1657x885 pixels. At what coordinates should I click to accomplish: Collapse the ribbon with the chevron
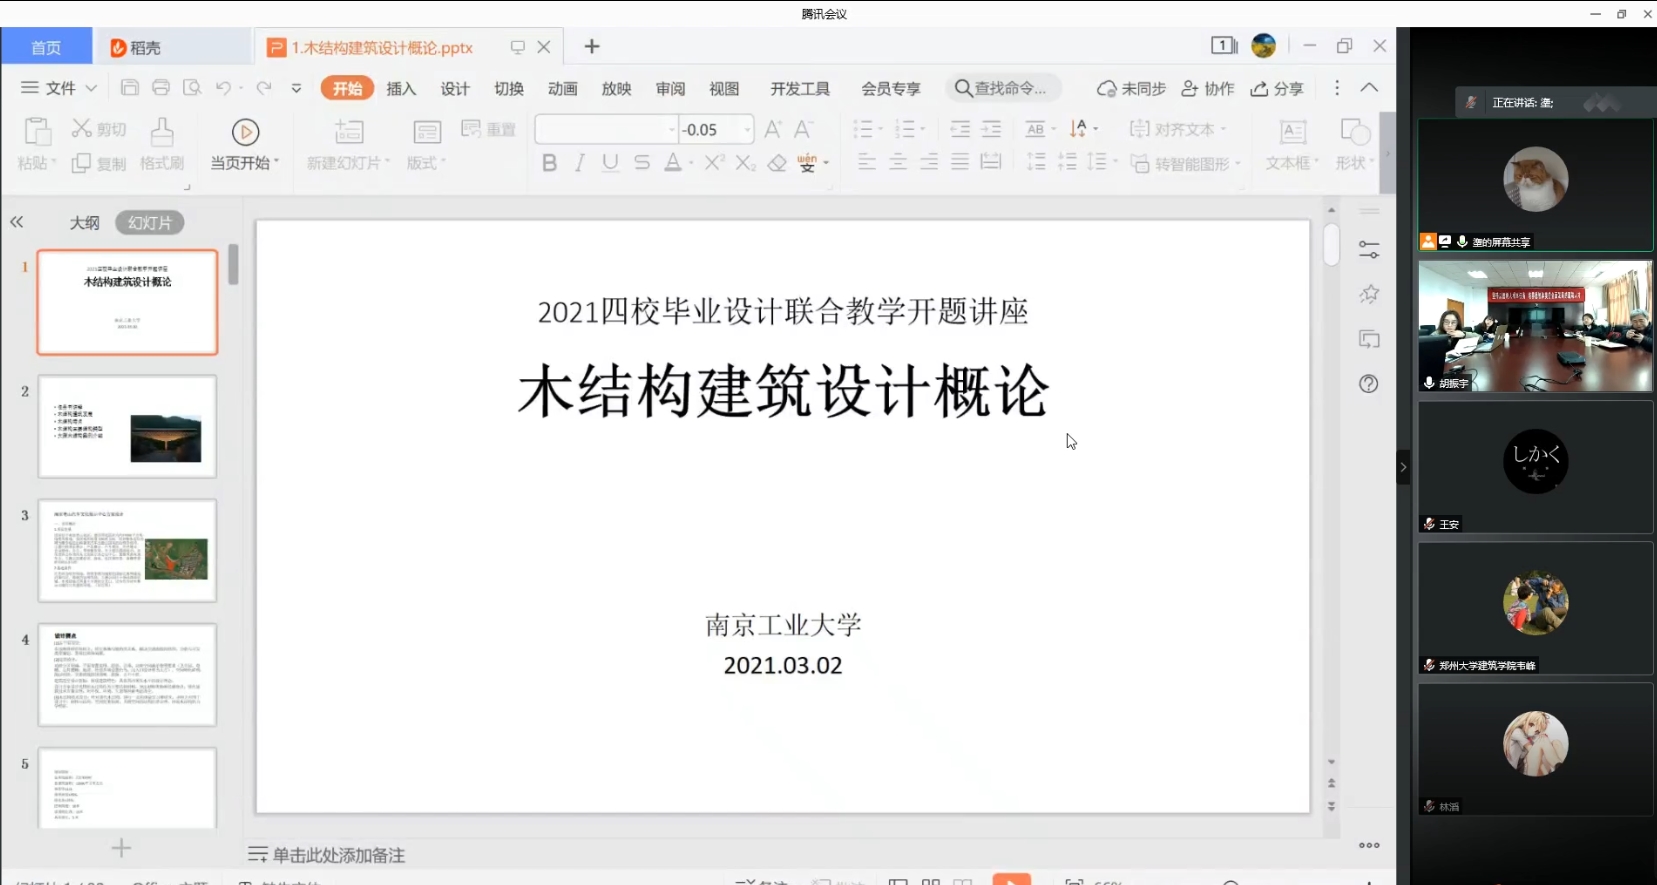point(1369,88)
